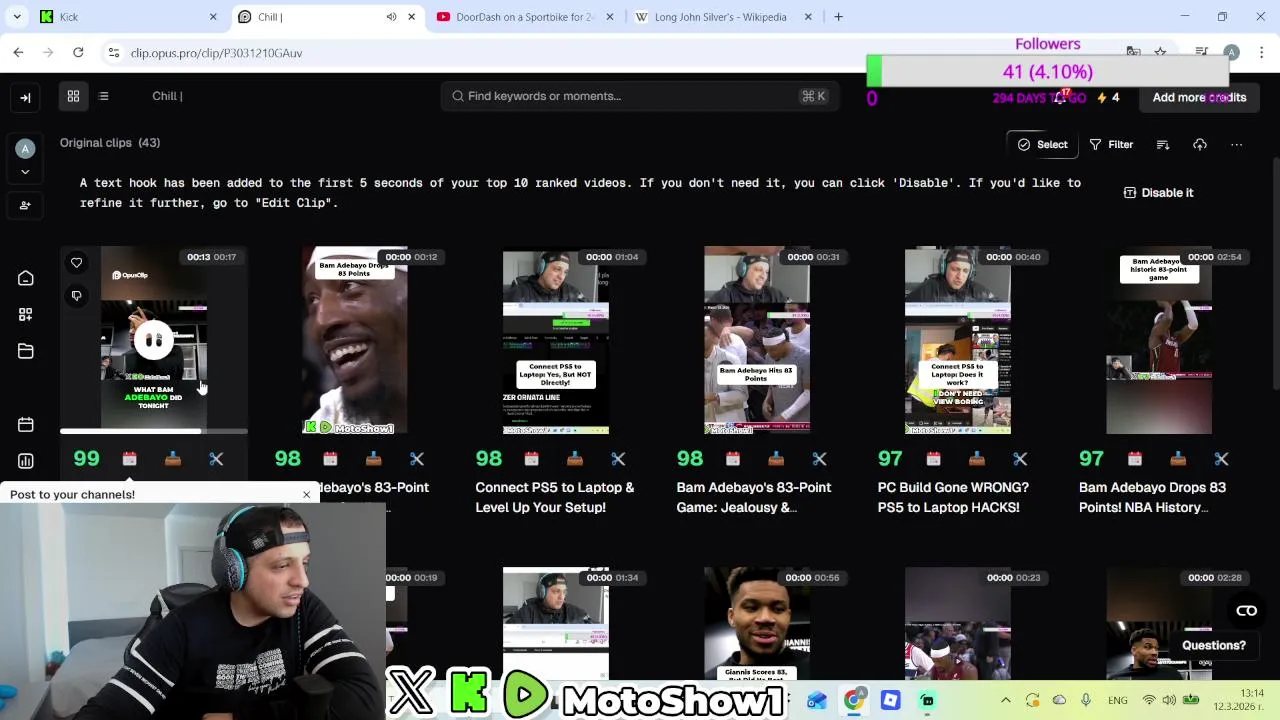This screenshot has height=720, width=1280.
Task: Disable the text hook with Disable it
Action: click(x=1159, y=193)
